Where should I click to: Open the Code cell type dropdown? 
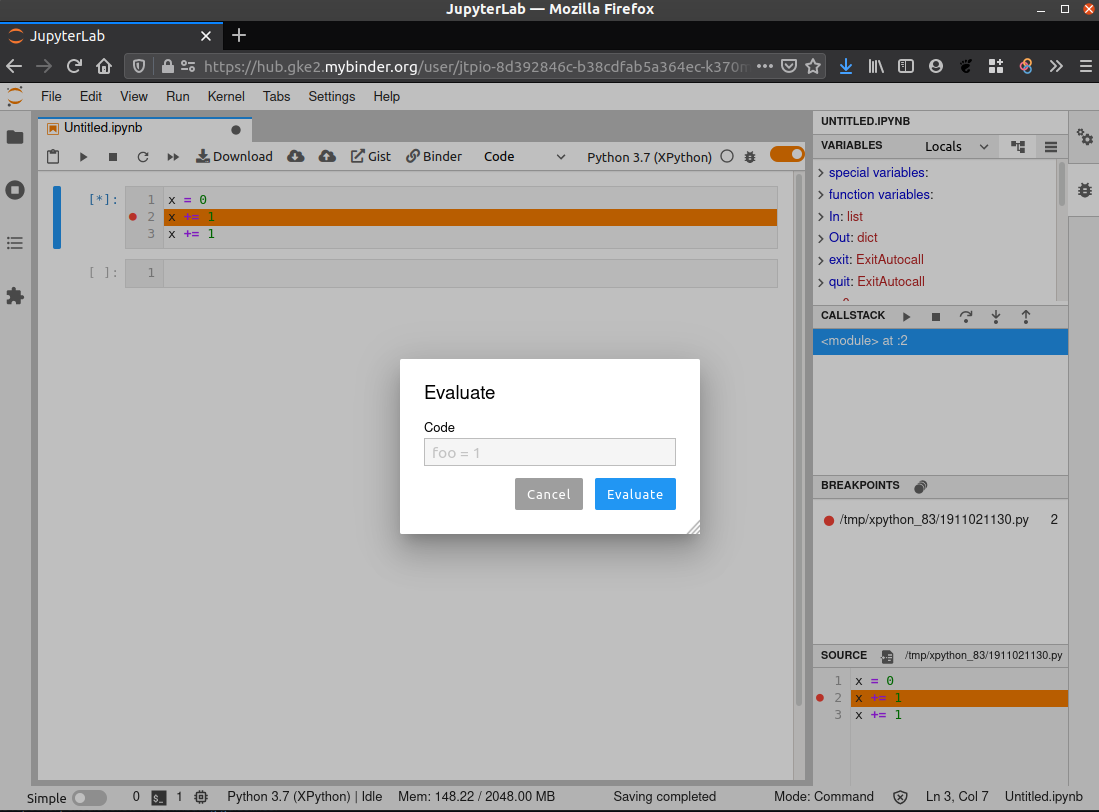[x=525, y=156]
